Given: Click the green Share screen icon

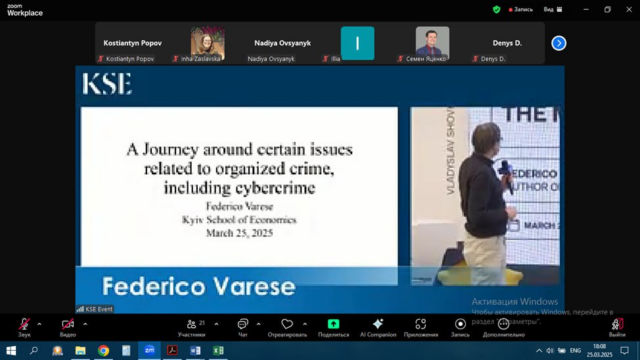Looking at the screenshot, I should pos(333,324).
